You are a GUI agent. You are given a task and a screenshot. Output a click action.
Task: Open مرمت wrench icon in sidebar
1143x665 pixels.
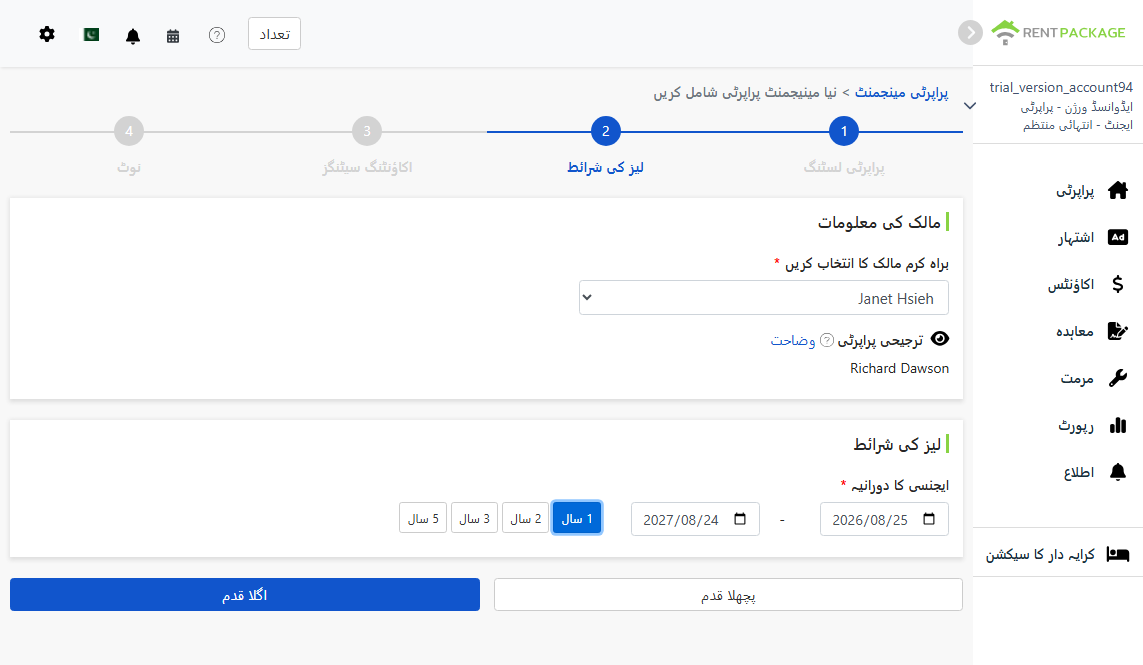pyautogui.click(x=1117, y=378)
